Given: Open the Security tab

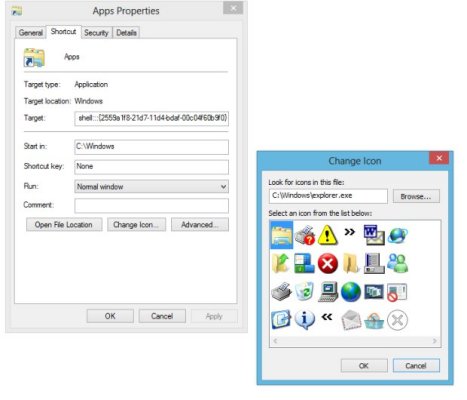Looking at the screenshot, I should [x=96, y=33].
